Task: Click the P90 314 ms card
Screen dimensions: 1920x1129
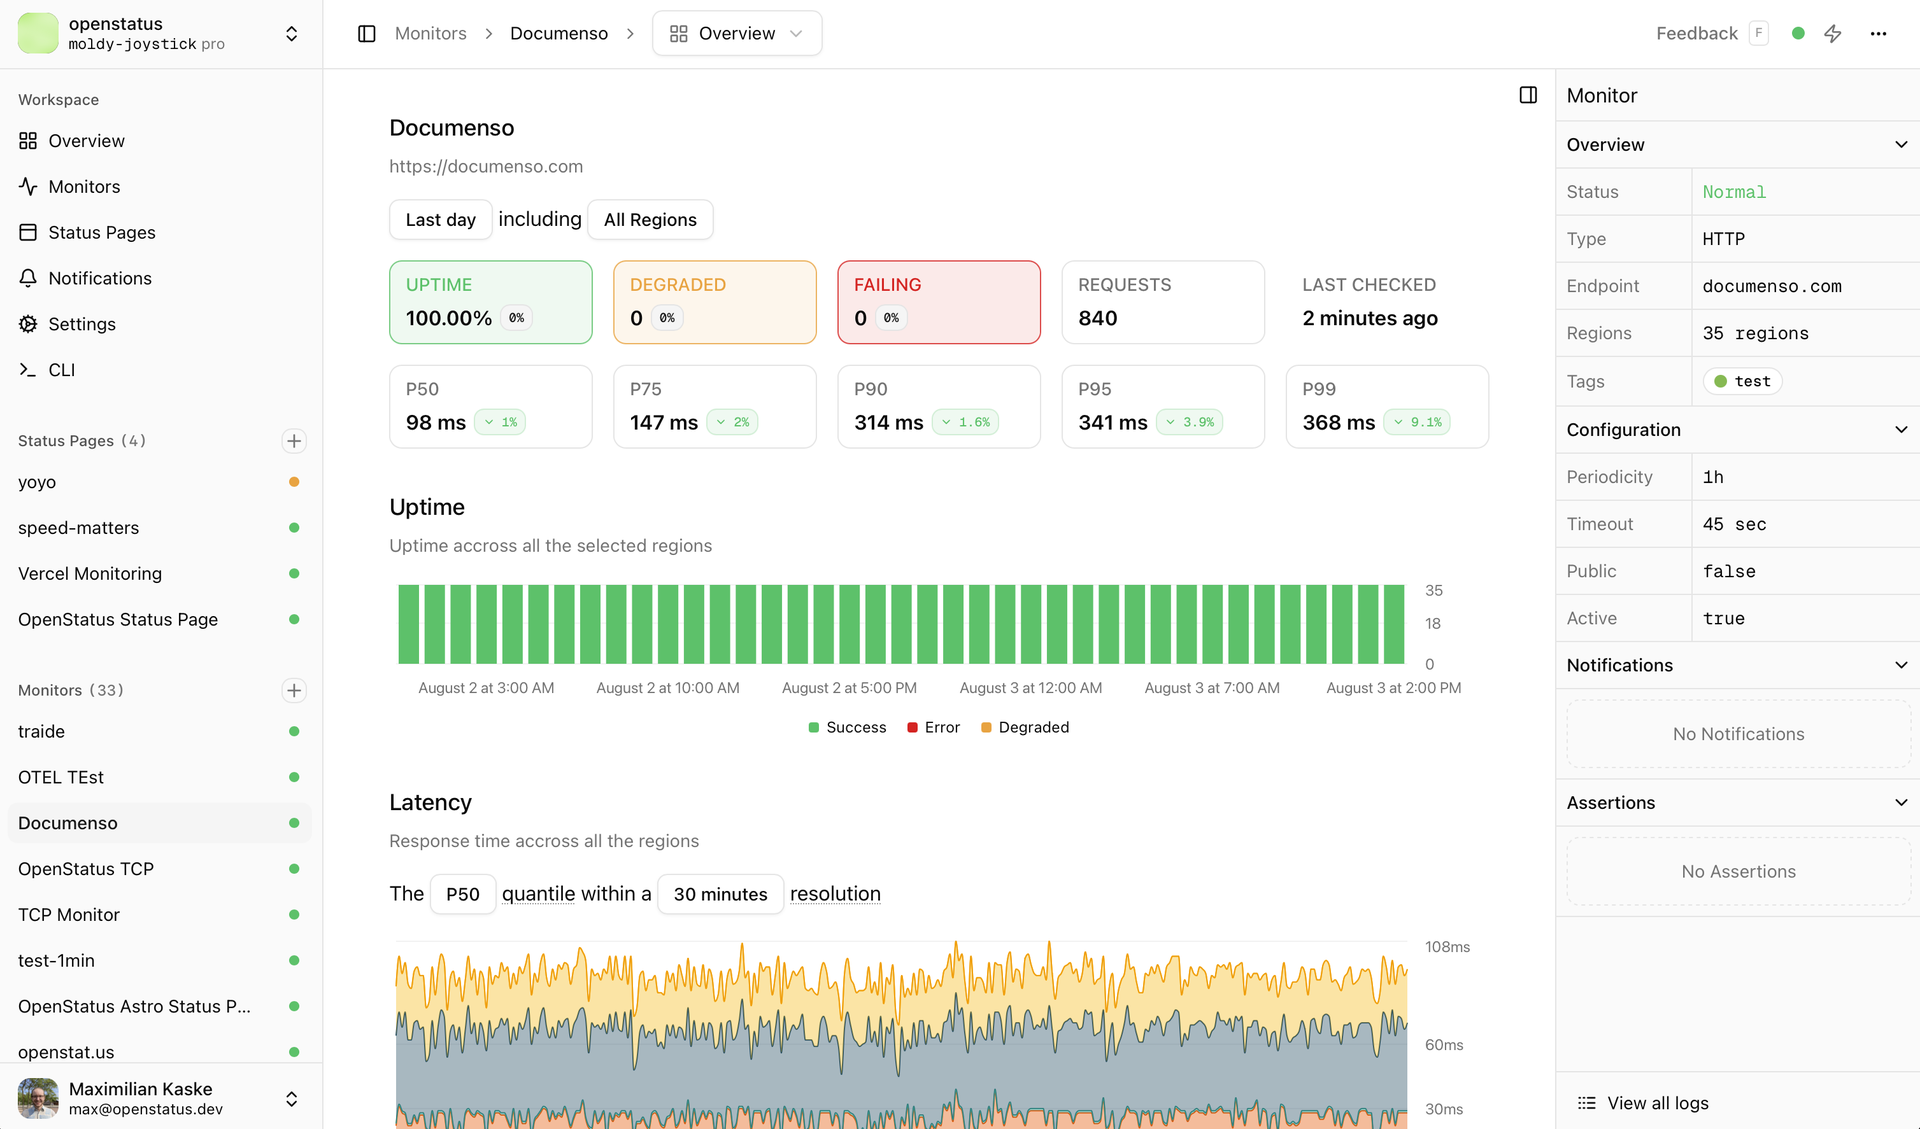Action: click(x=939, y=407)
